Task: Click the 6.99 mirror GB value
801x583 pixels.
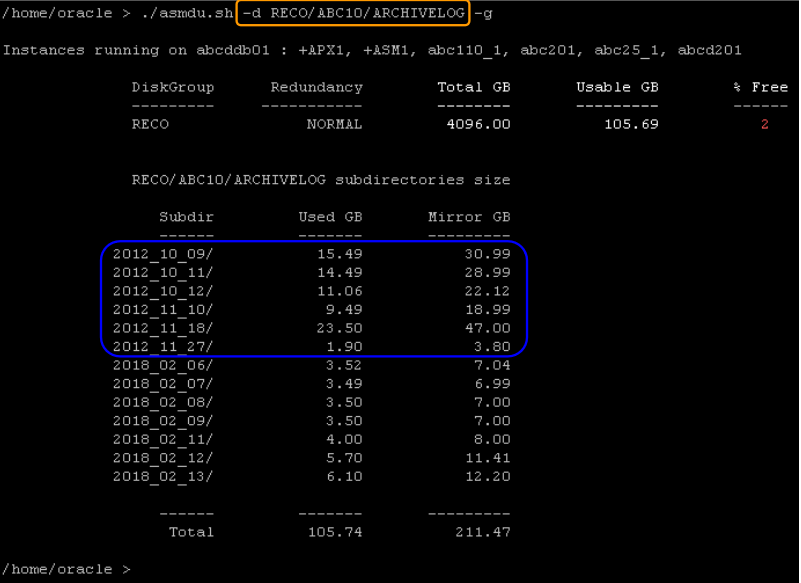Action: (492, 384)
